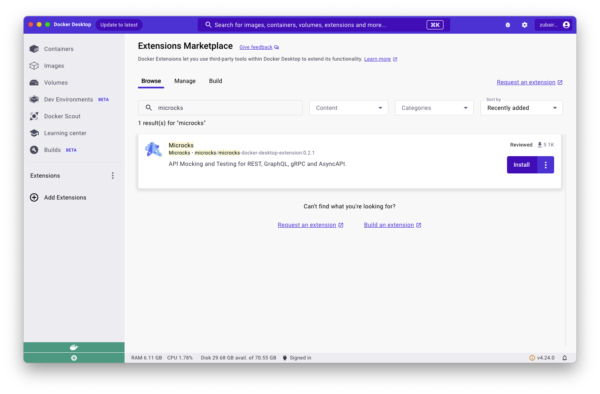Click the circular icon below the whale in the green footer
This screenshot has width=600, height=394.
click(x=74, y=358)
